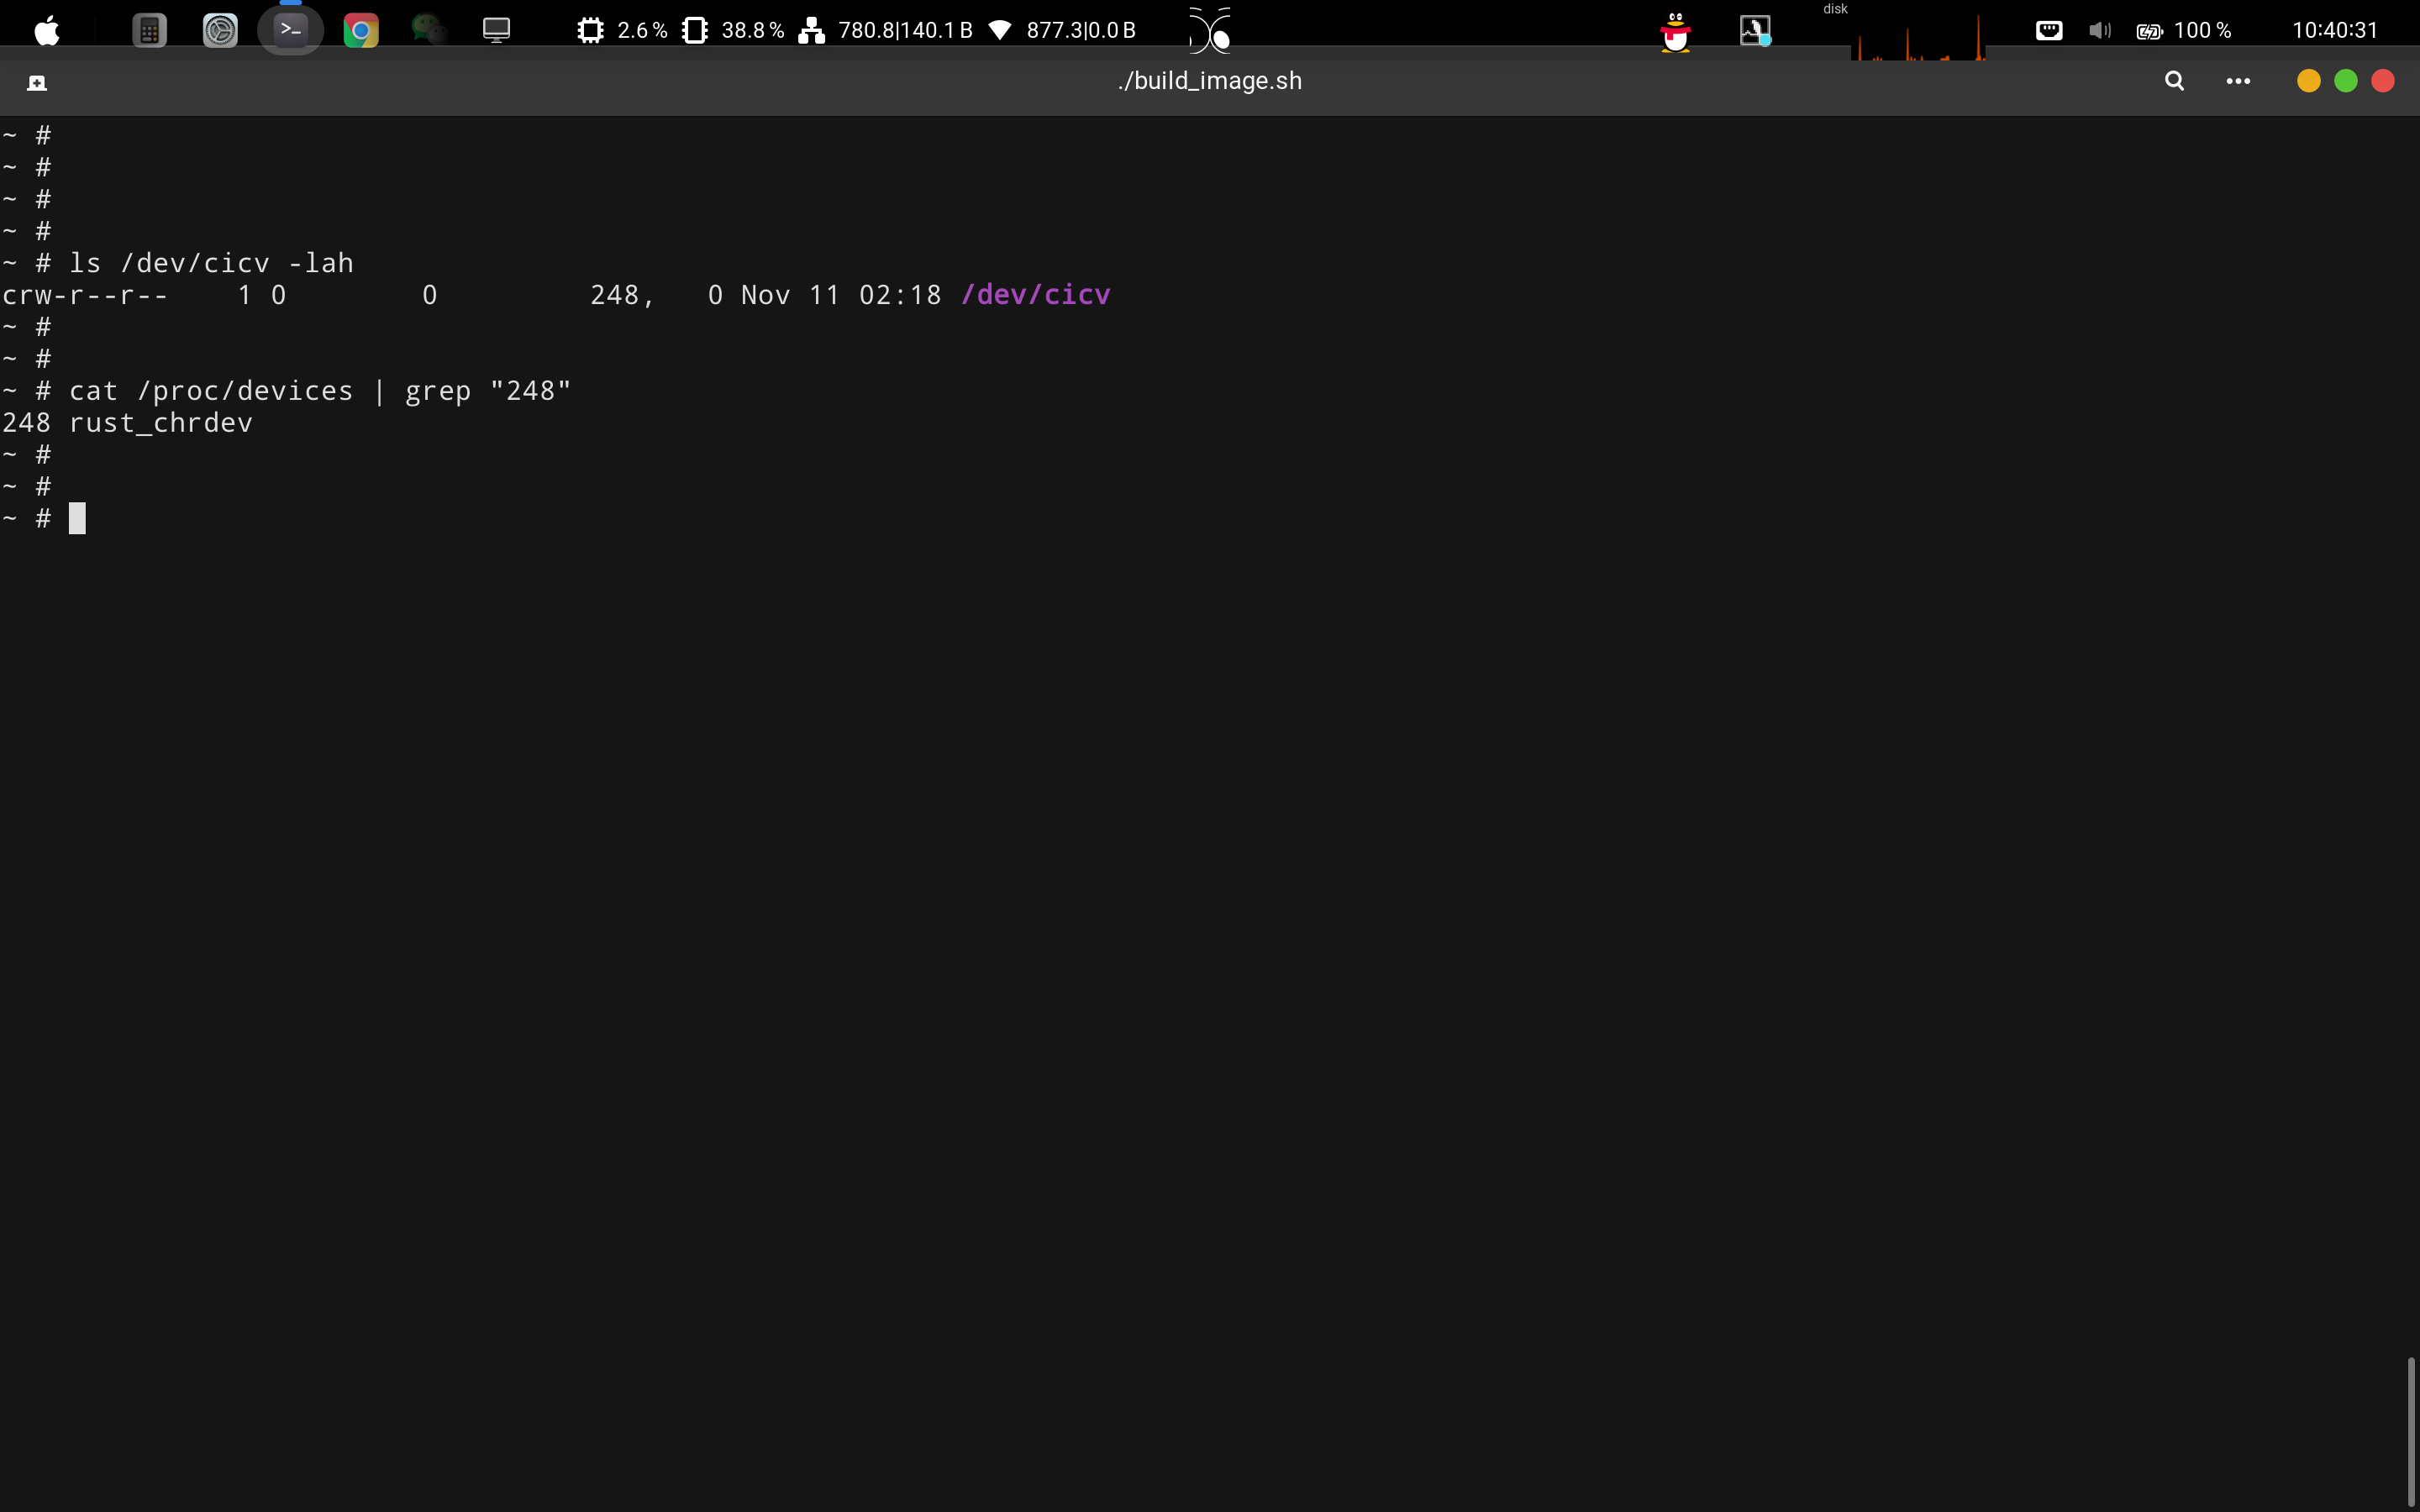Open the three-dots terminal menu
The image size is (2420, 1512).
[2238, 81]
